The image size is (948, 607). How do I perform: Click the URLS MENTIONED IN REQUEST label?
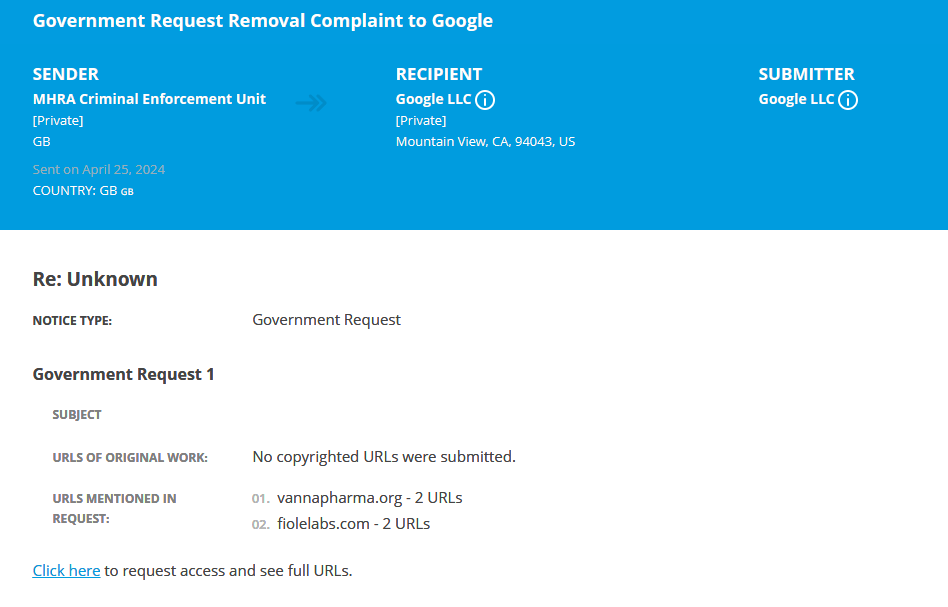coord(114,508)
